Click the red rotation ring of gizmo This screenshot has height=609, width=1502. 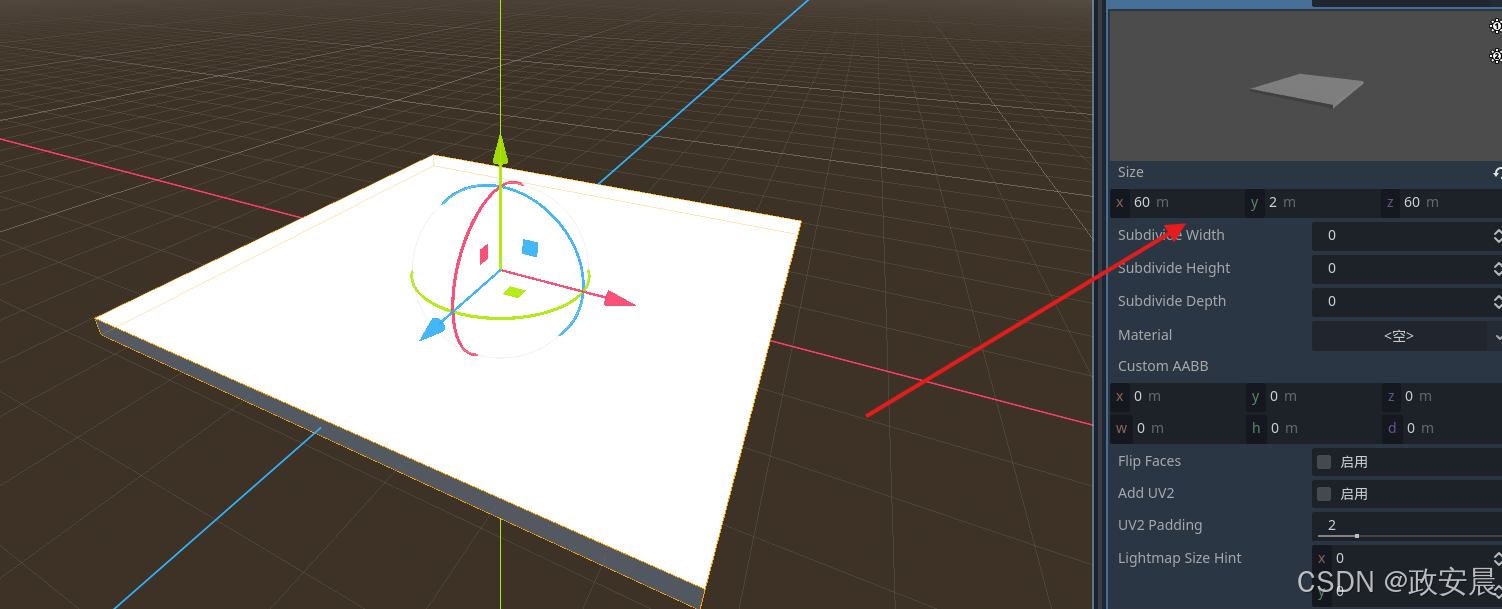pyautogui.click(x=461, y=270)
